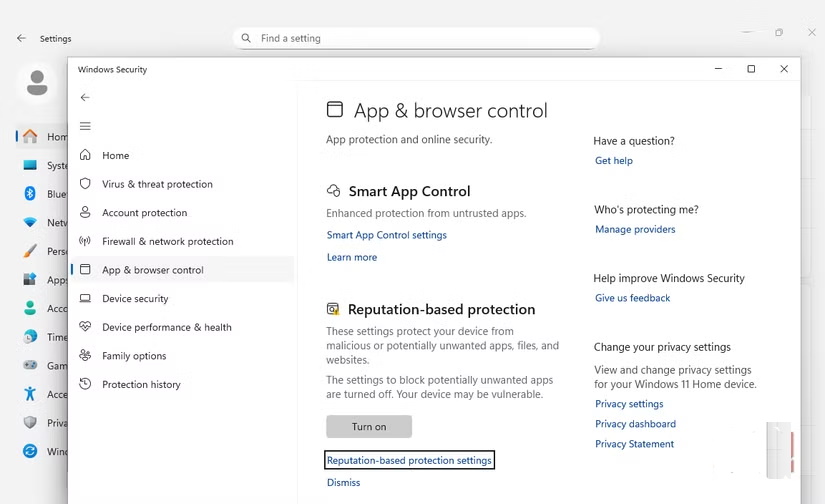
Task: Open Device security chip icon
Action: [x=85, y=299]
